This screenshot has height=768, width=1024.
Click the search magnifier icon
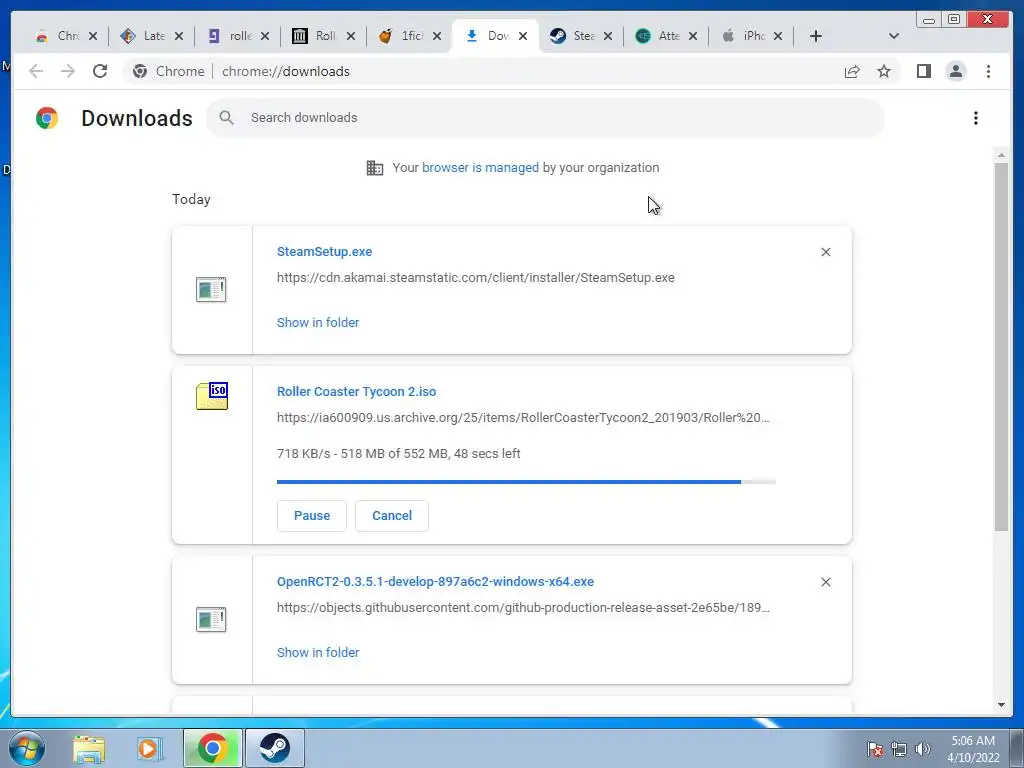tap(227, 118)
